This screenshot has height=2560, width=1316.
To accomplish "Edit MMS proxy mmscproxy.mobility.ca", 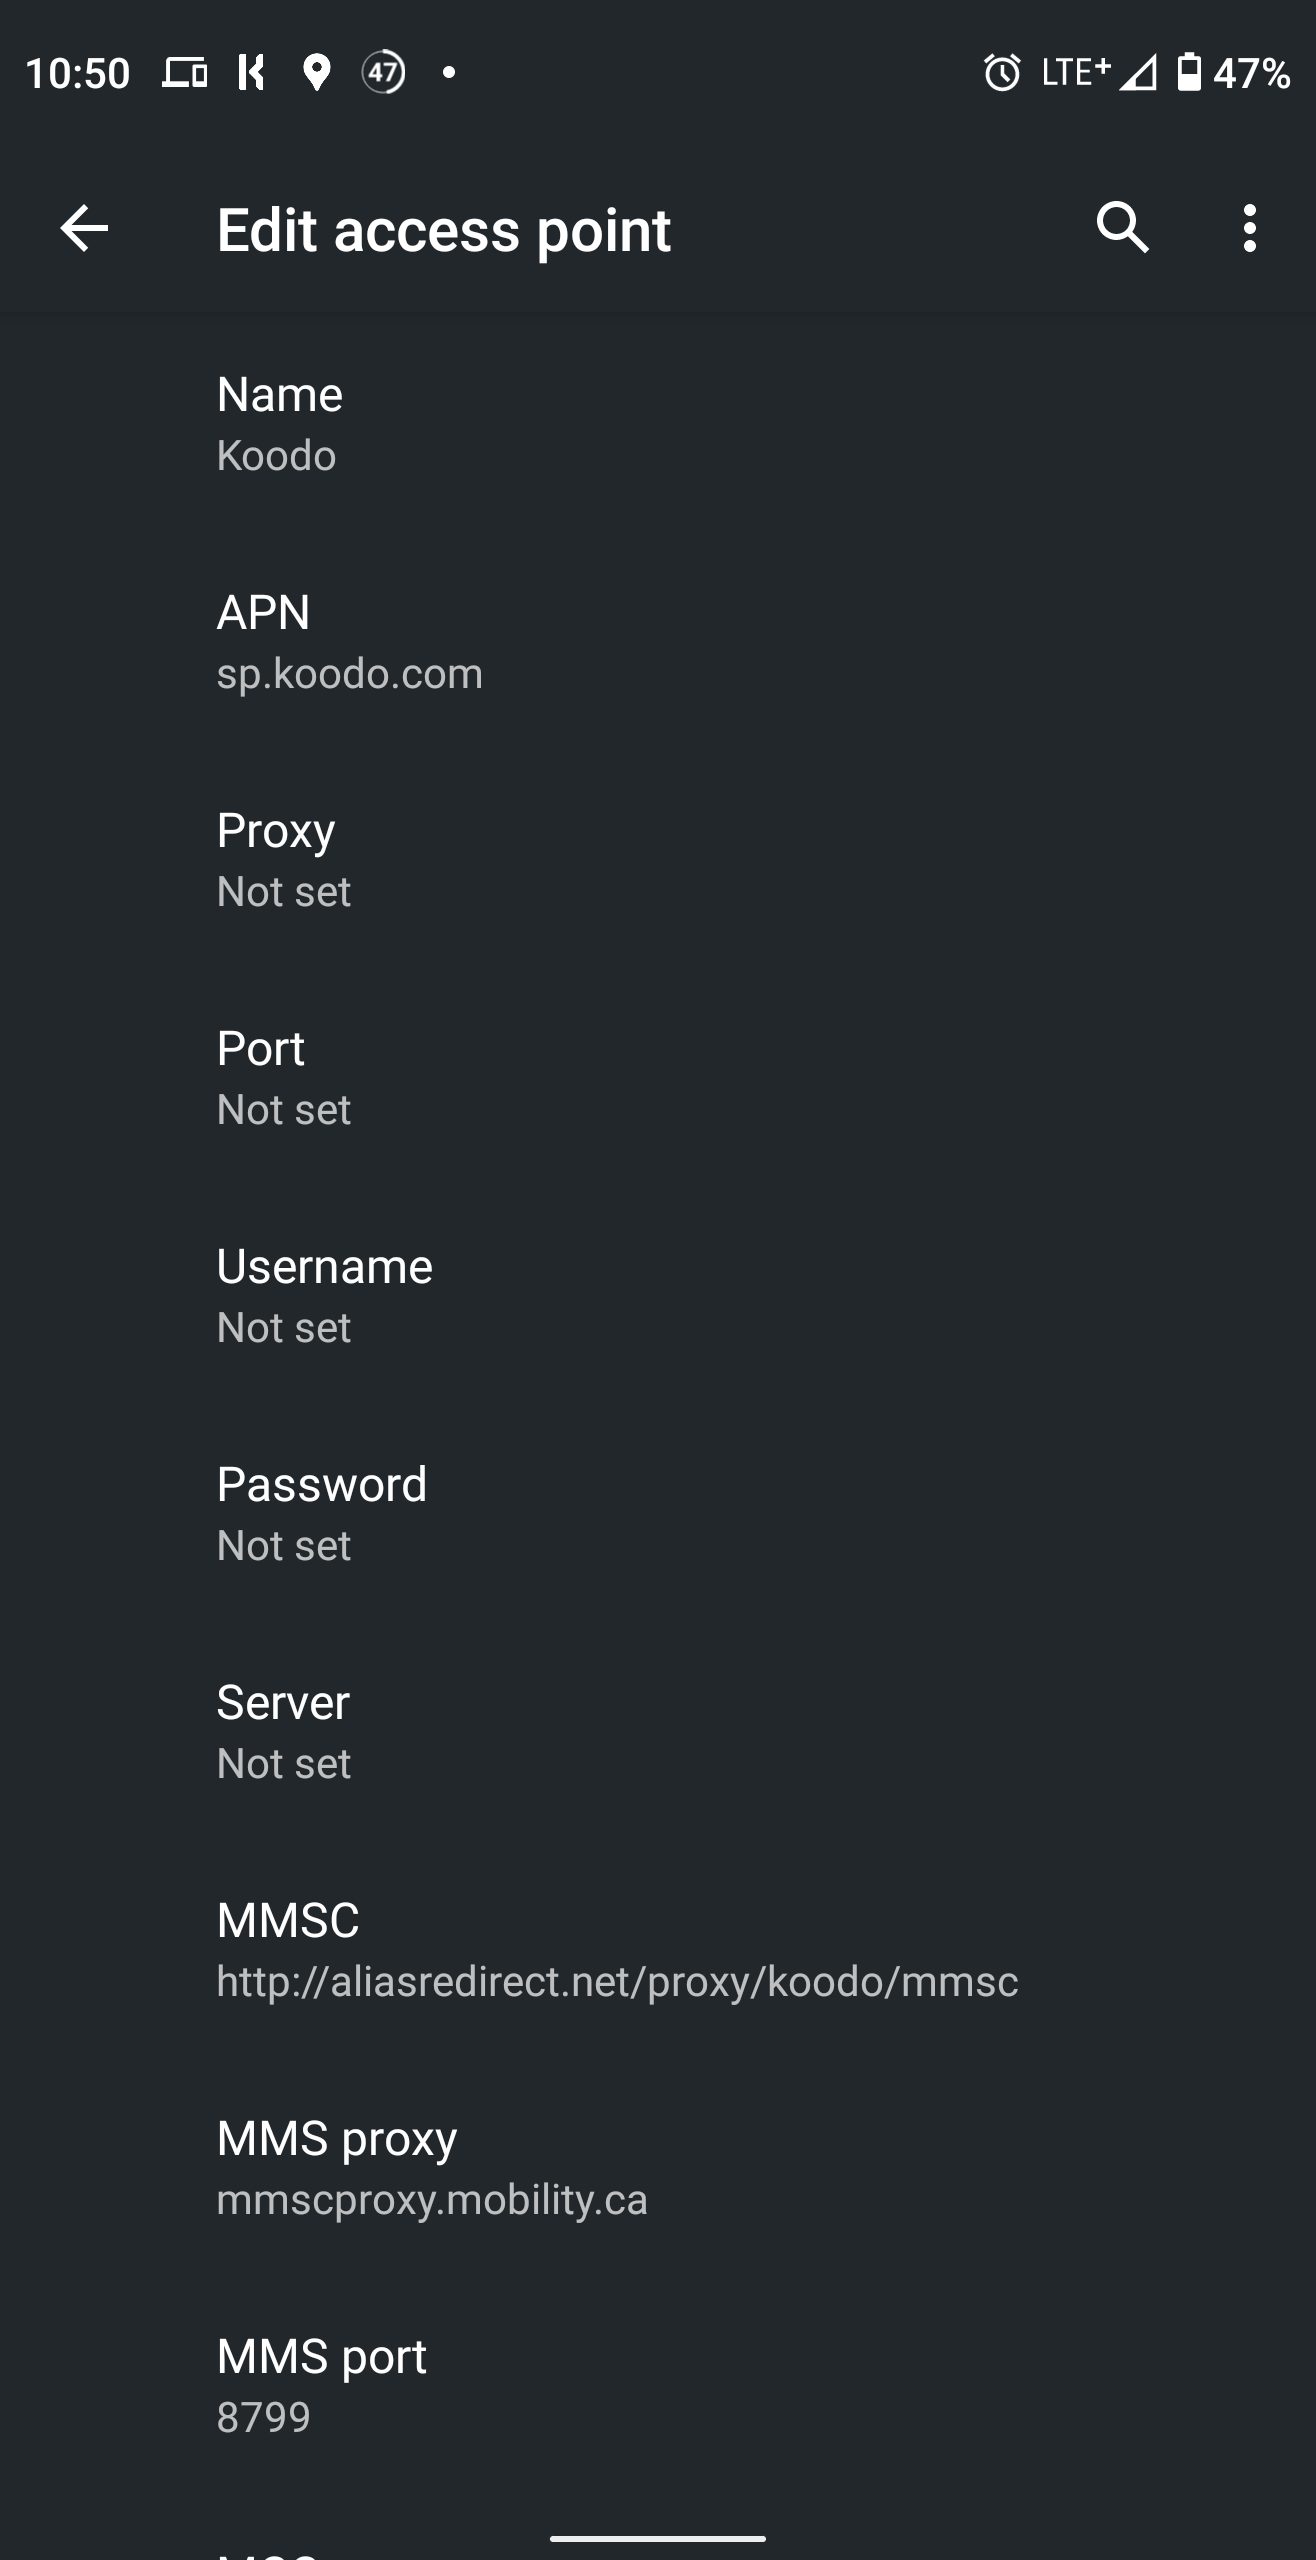I will [x=658, y=2168].
